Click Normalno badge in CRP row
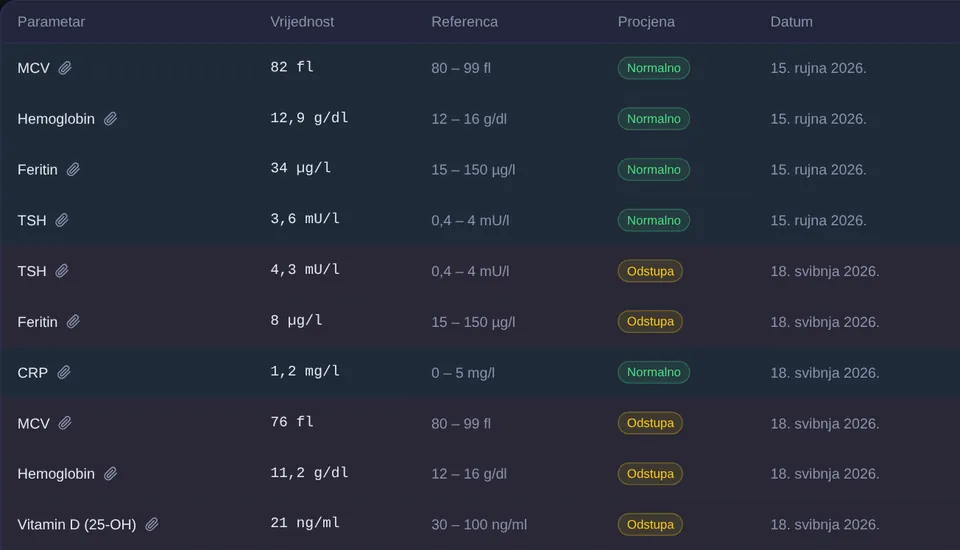Image resolution: width=960 pixels, height=550 pixels. point(654,372)
